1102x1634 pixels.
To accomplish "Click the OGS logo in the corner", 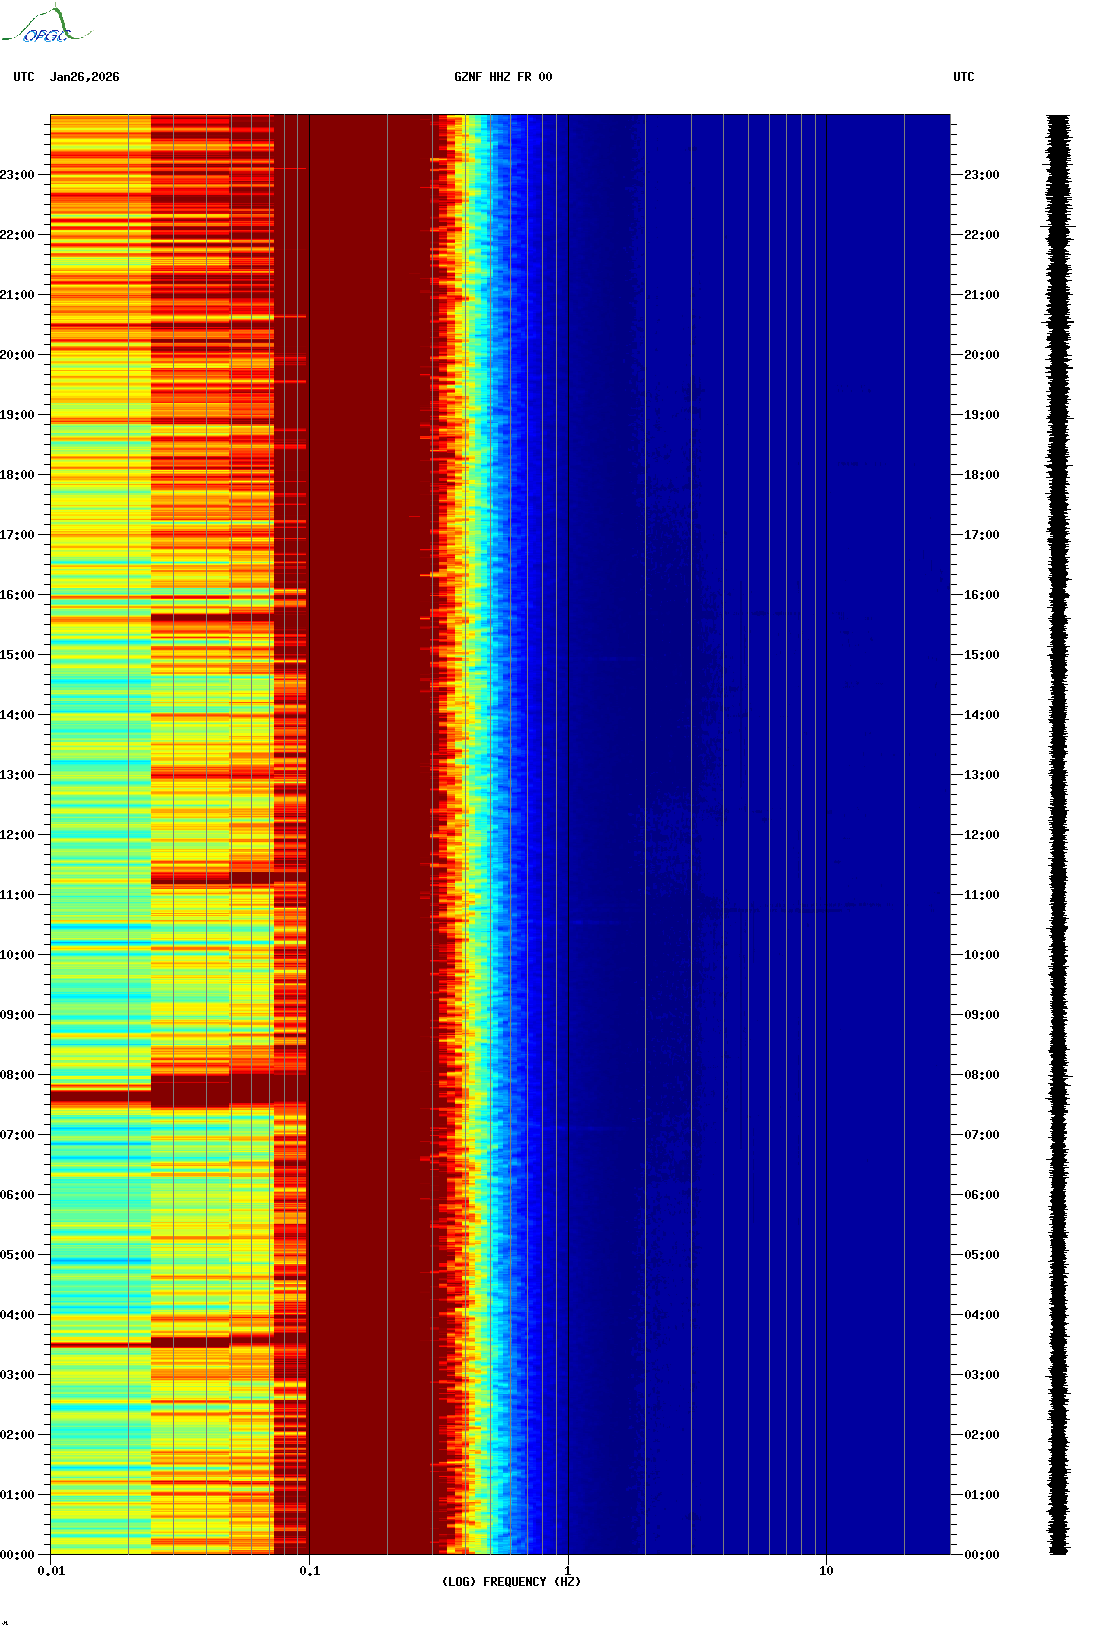I will pos(45,26).
